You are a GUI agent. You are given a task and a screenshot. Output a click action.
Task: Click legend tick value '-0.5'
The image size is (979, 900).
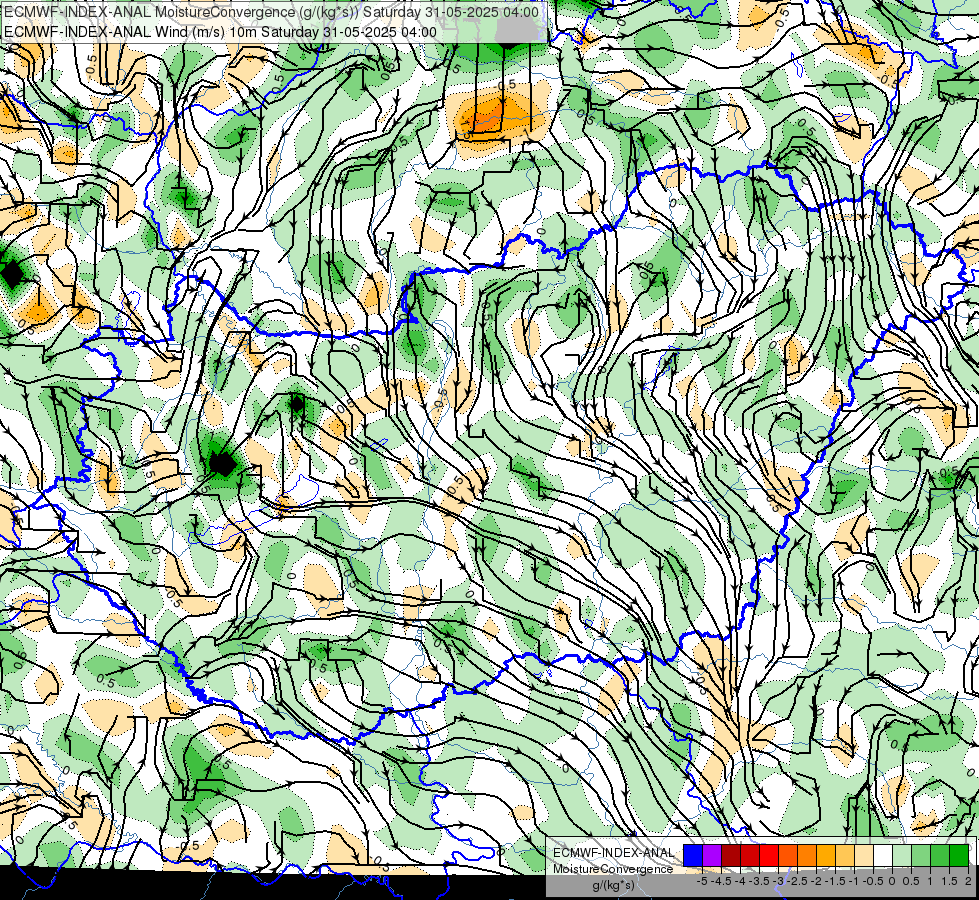[872, 881]
